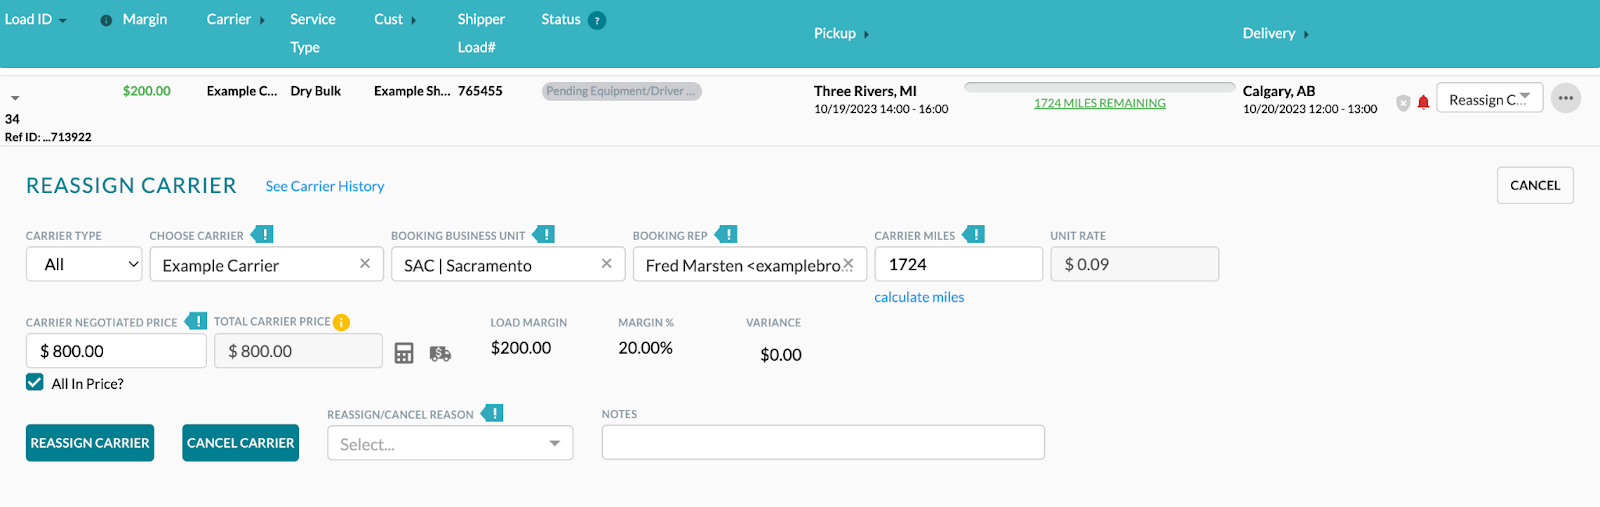Image resolution: width=1600 pixels, height=507 pixels.
Task: Click the Total Carrier Price info icon
Action: [x=341, y=322]
